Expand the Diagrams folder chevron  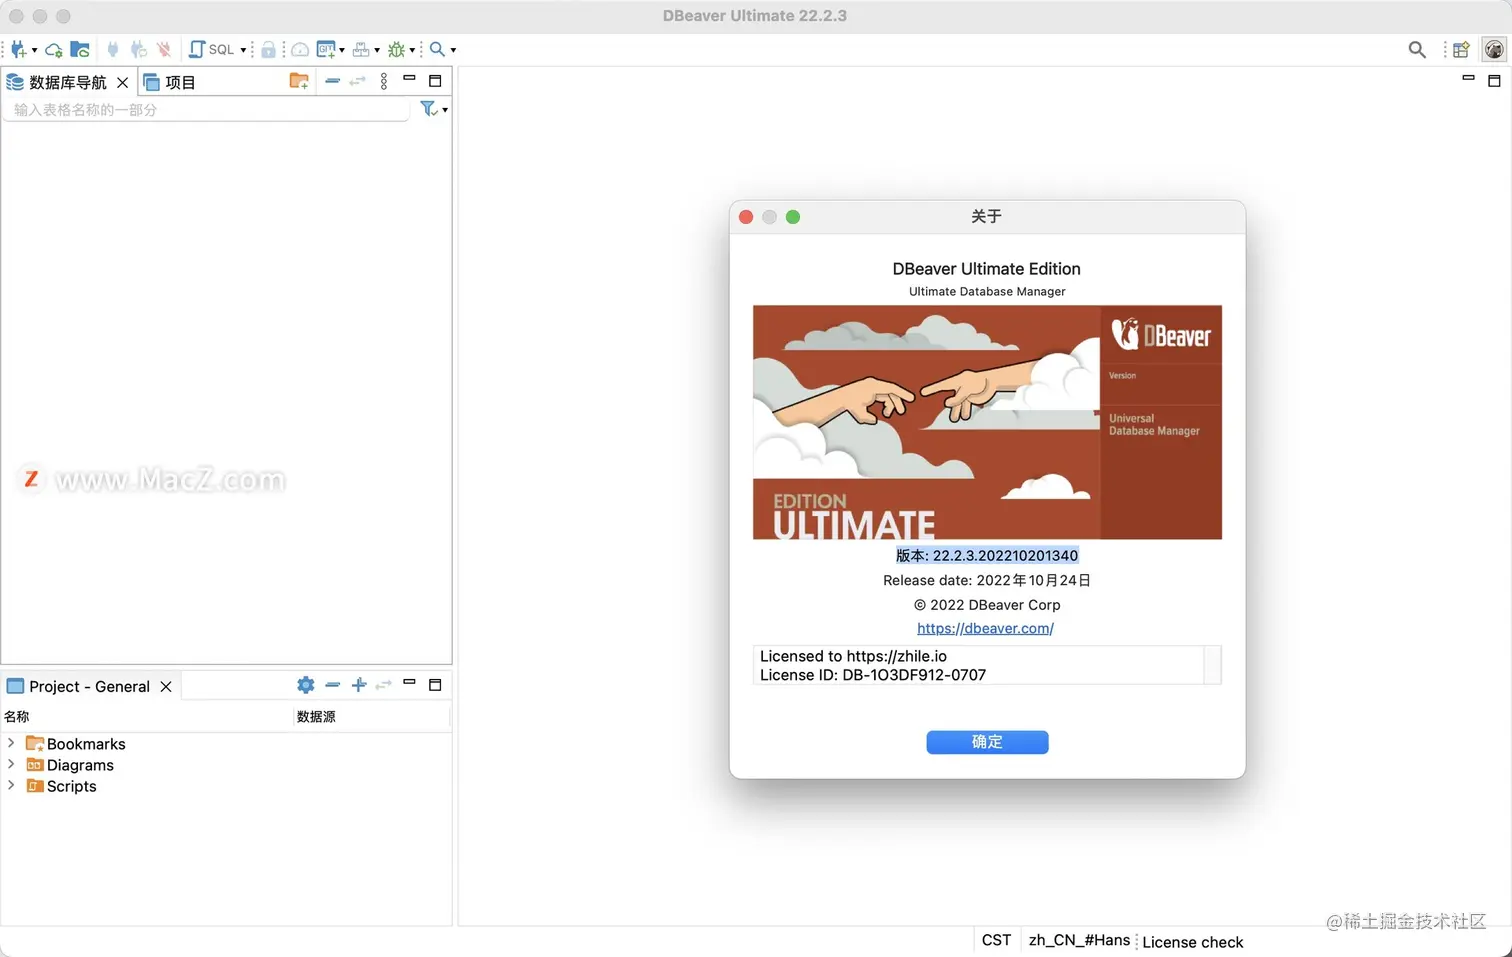point(11,764)
